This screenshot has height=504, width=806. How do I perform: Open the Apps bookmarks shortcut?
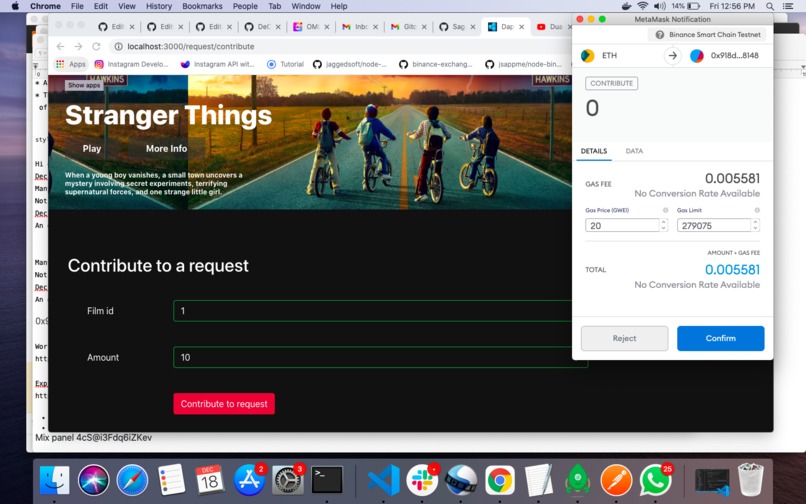point(71,64)
